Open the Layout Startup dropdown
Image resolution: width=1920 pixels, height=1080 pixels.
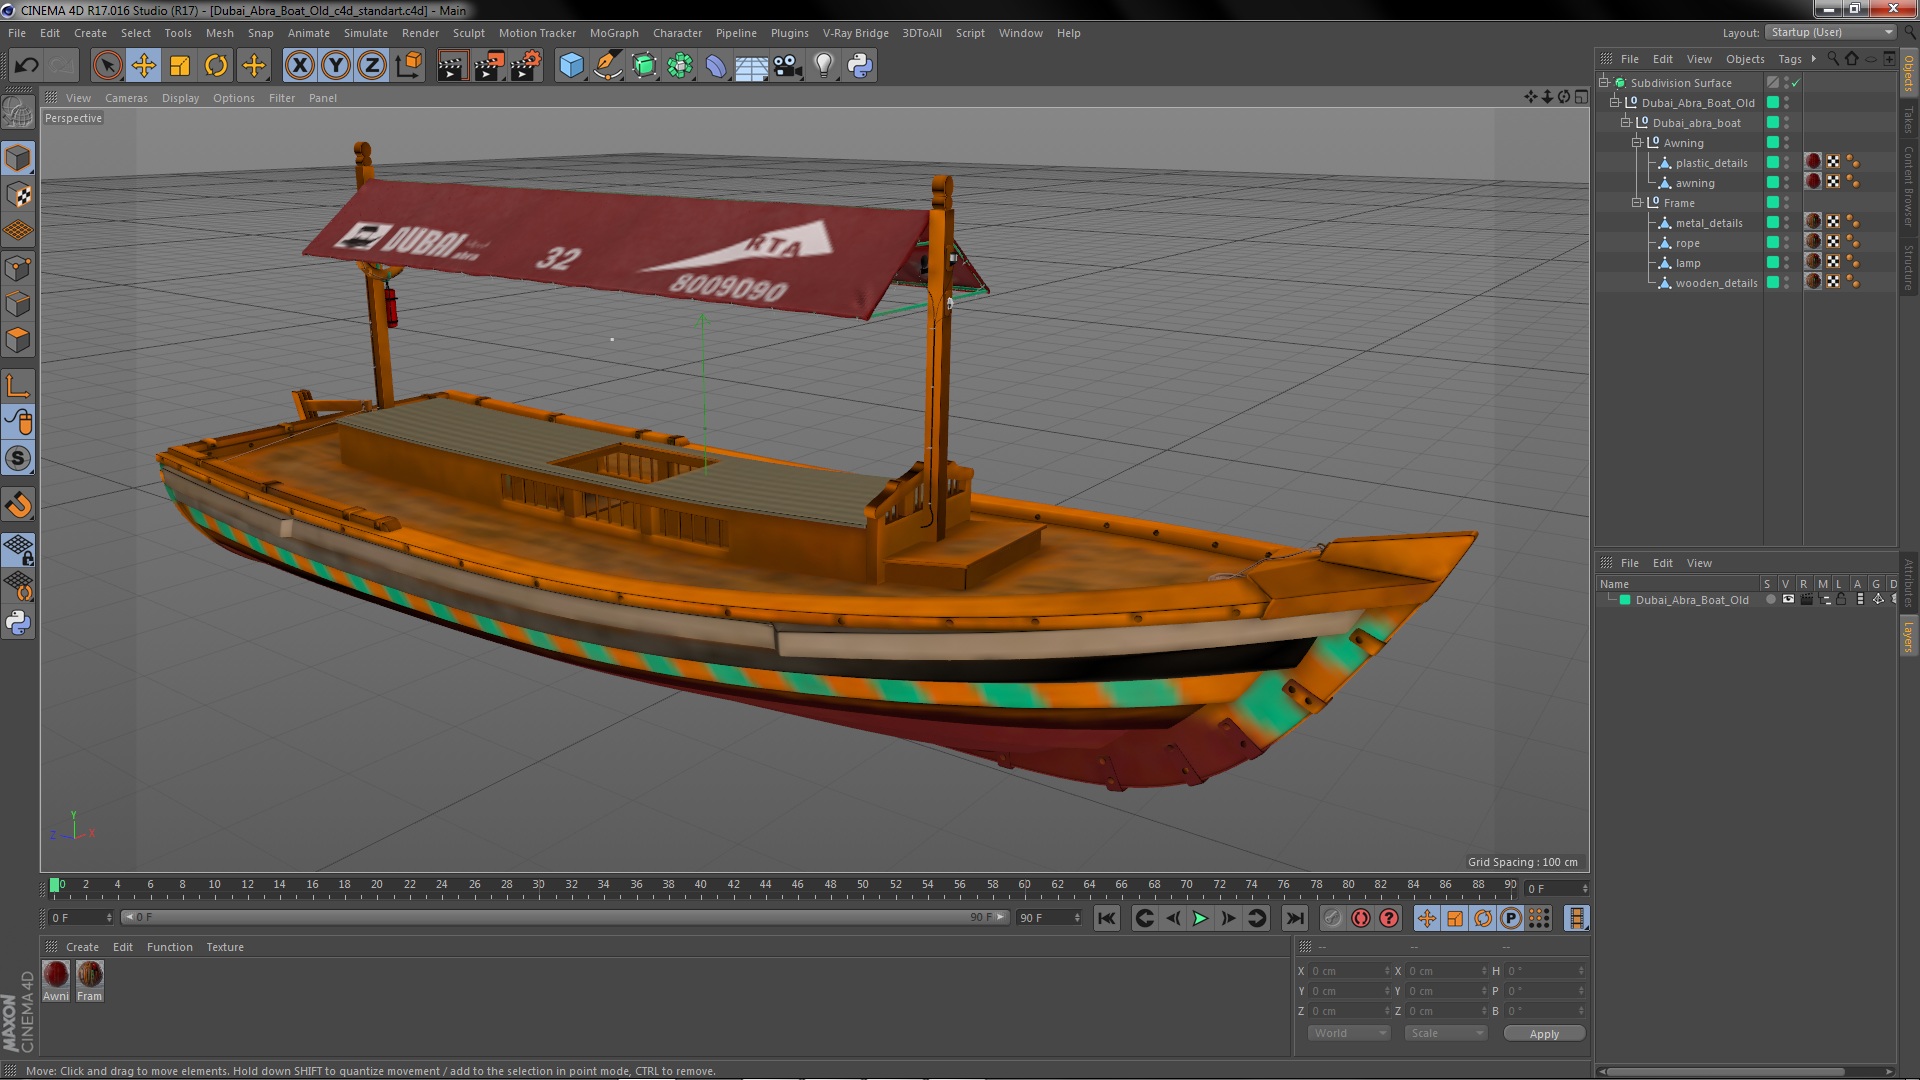click(1831, 32)
